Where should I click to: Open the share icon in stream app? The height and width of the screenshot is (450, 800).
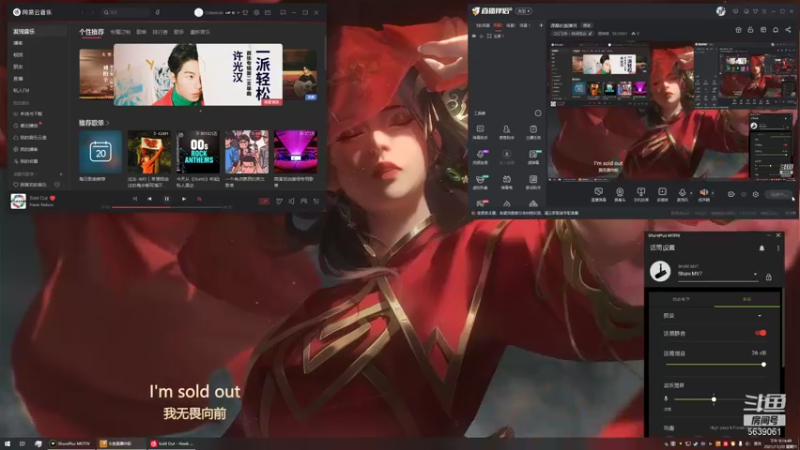click(x=788, y=30)
